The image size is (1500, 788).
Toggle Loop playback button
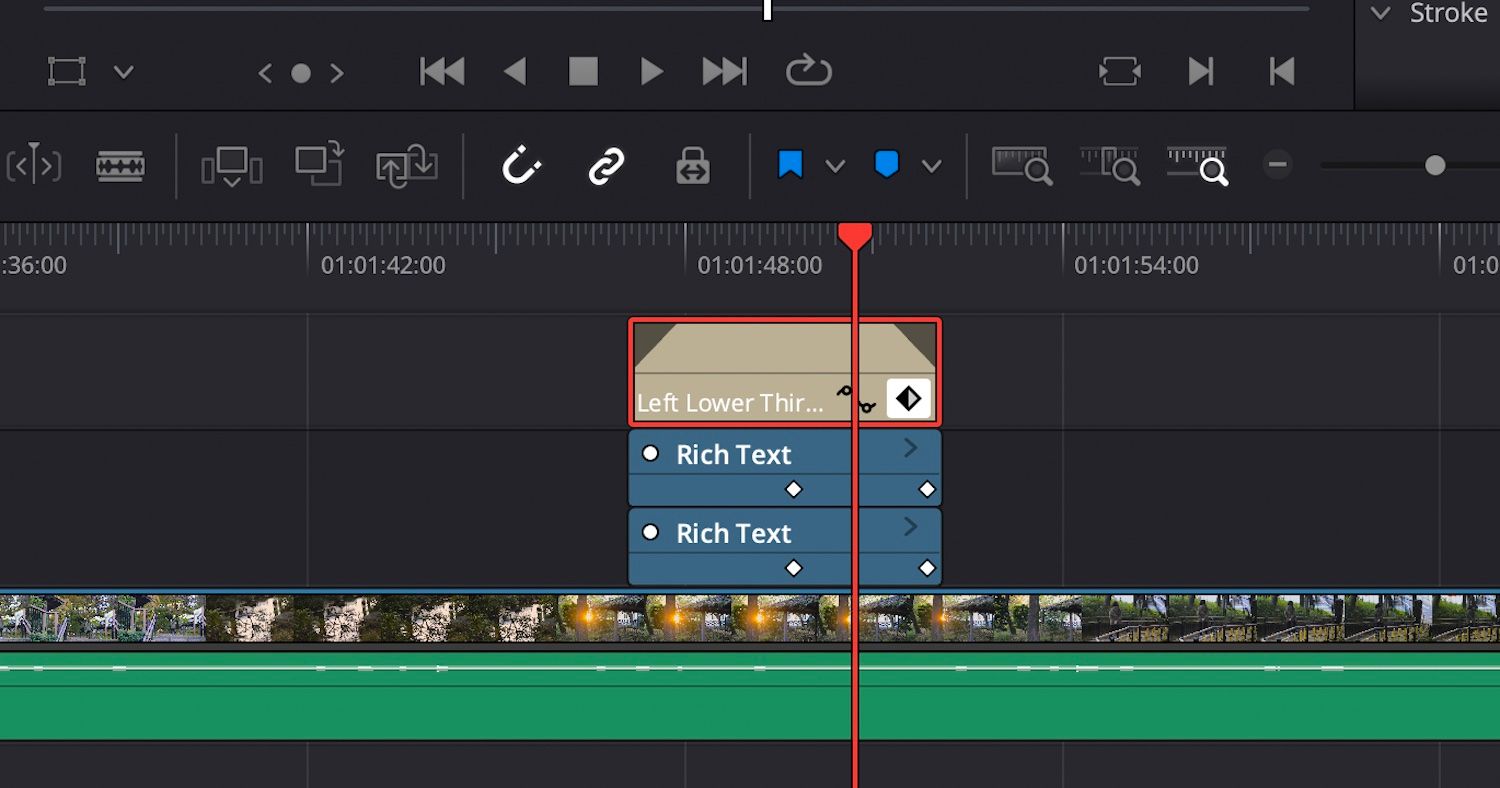808,71
